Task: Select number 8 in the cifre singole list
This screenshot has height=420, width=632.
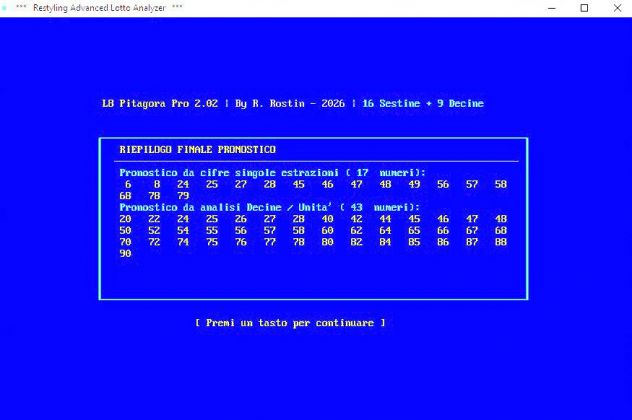Action: [x=157, y=184]
